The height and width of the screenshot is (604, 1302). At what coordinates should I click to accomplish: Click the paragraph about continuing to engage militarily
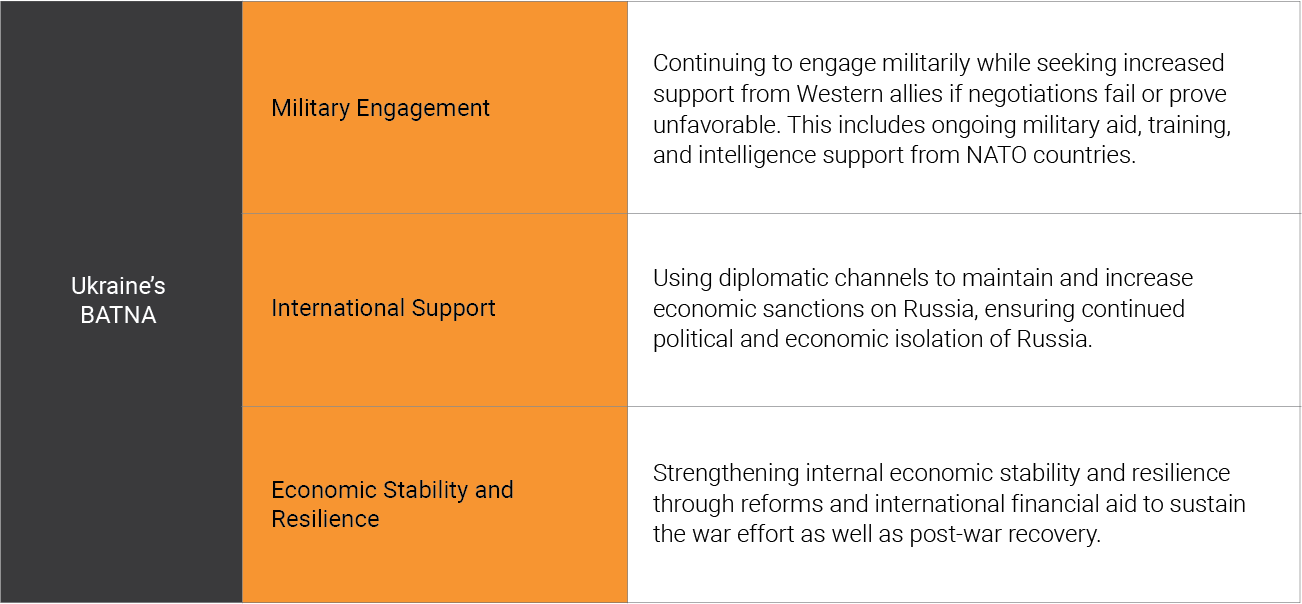941,109
